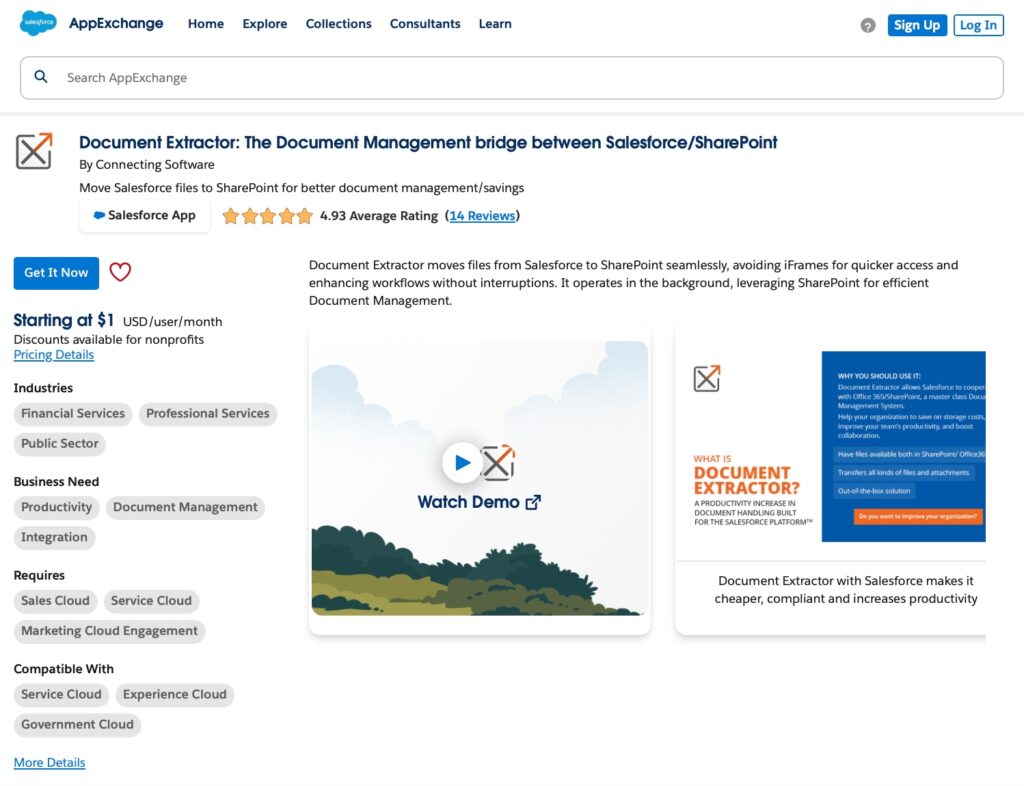This screenshot has width=1024, height=786.
Task: Open the Collections menu
Action: pyautogui.click(x=338, y=24)
